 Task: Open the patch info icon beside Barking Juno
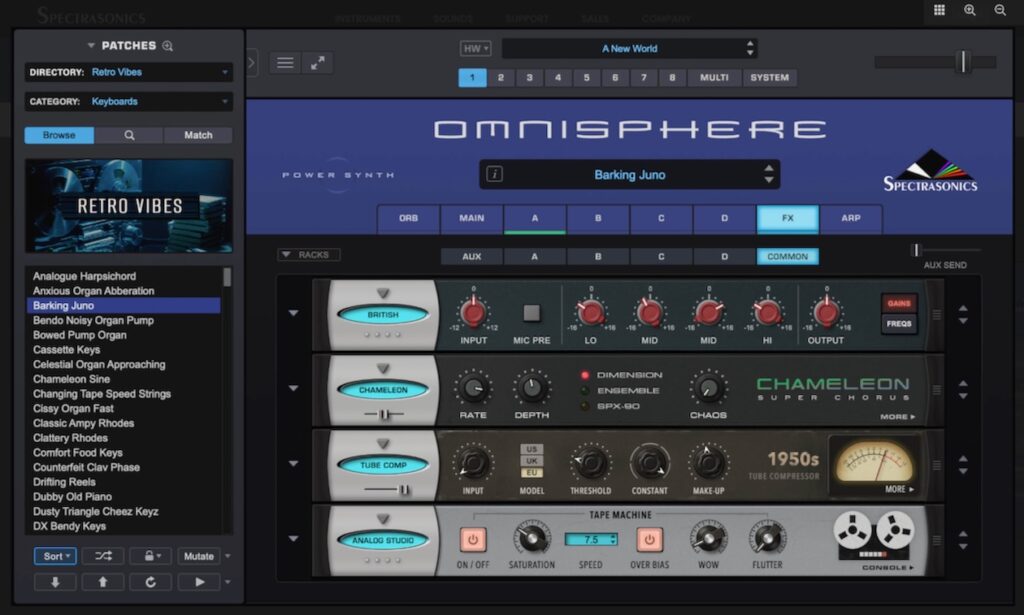[x=494, y=174]
